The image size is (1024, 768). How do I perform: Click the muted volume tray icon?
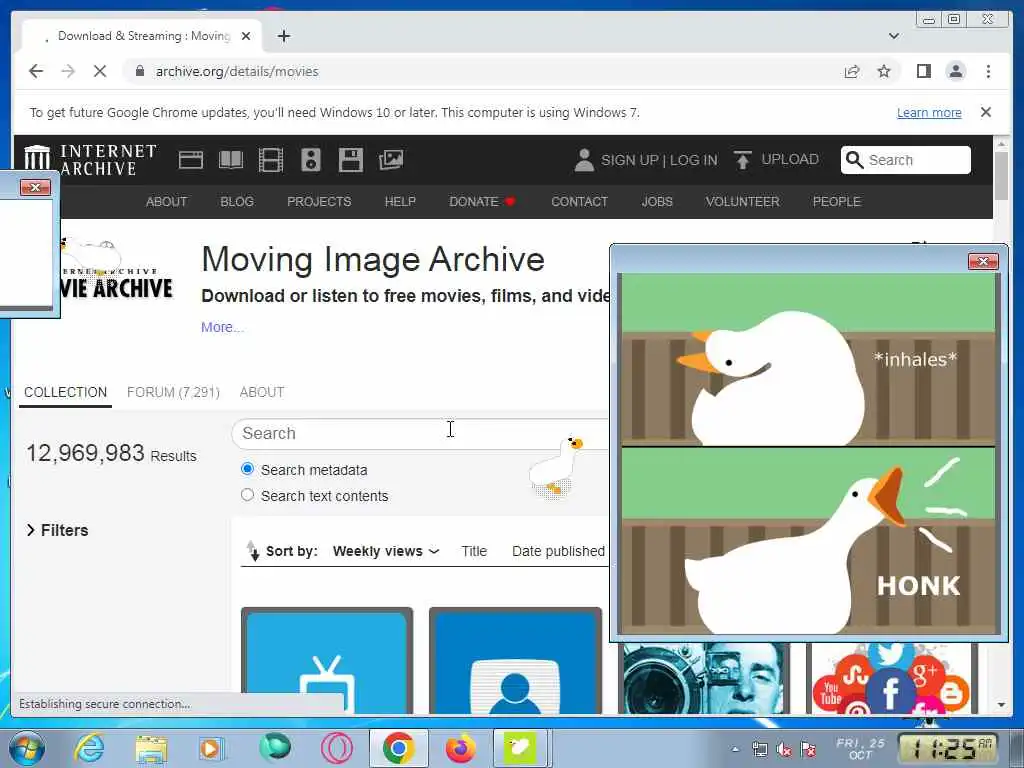[784, 750]
